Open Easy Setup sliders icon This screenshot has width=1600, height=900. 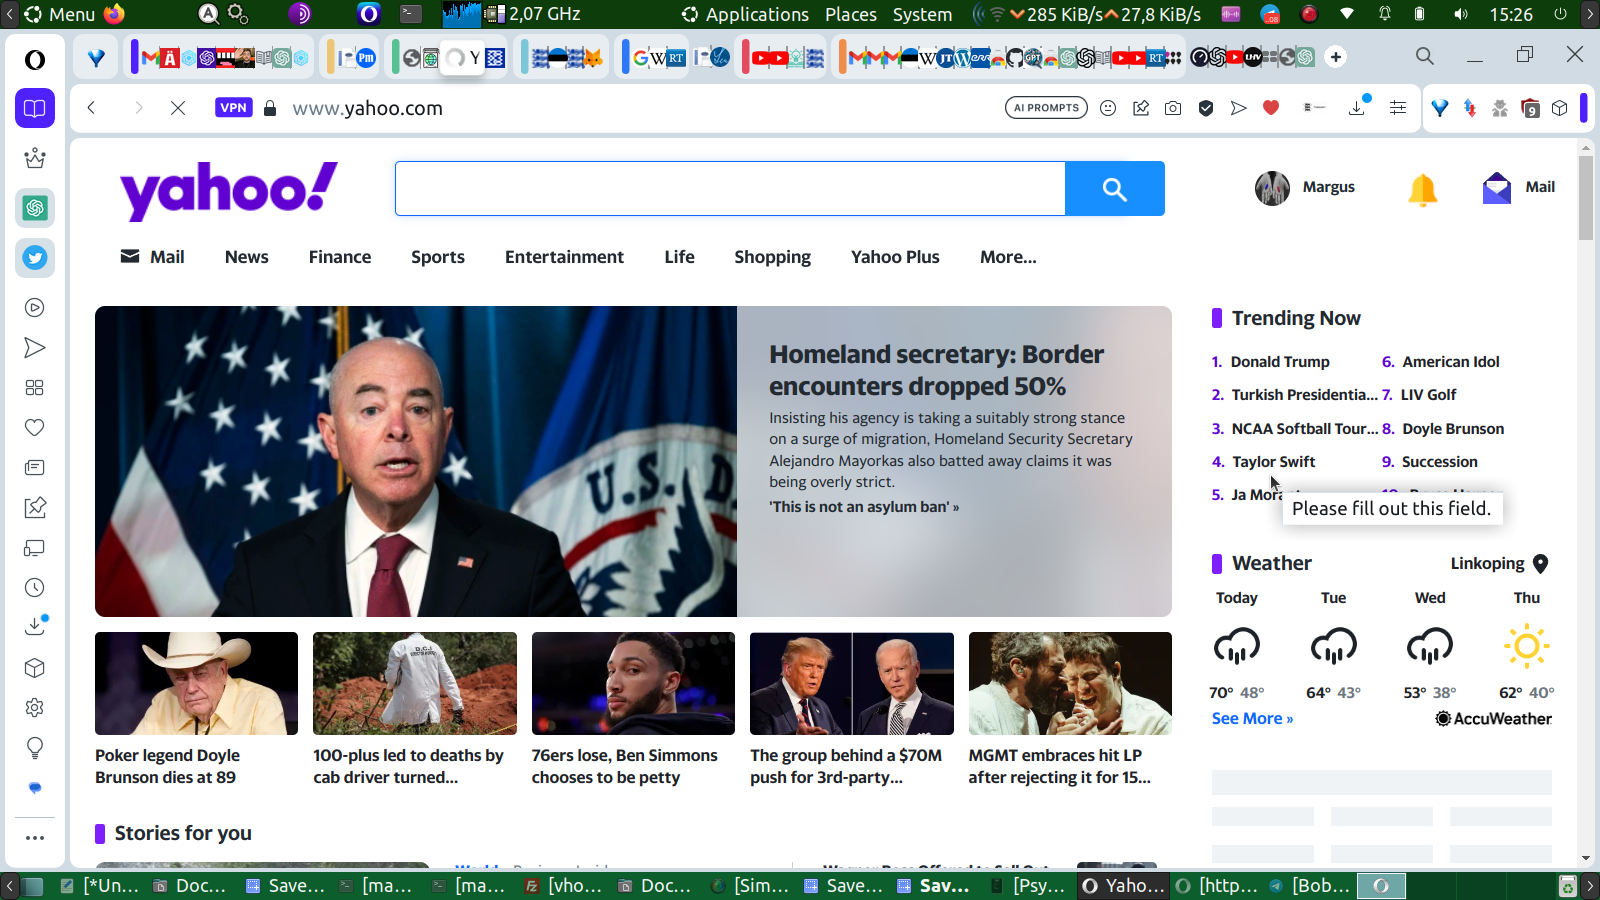tap(1398, 108)
